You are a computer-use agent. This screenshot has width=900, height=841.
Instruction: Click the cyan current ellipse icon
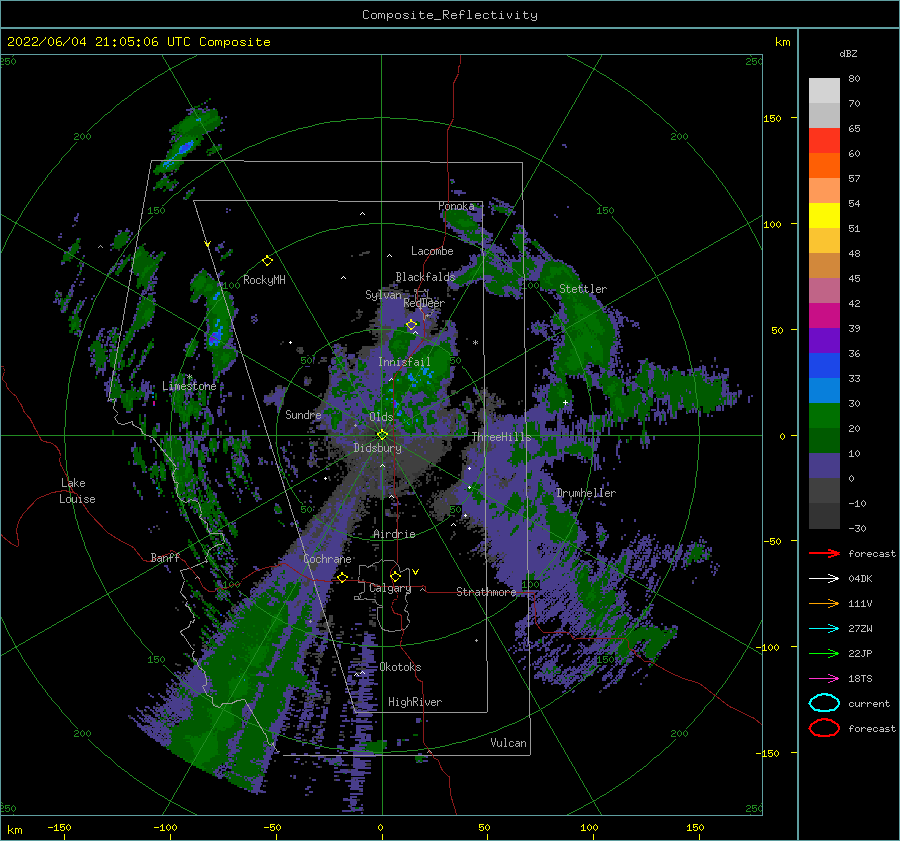coord(824,703)
